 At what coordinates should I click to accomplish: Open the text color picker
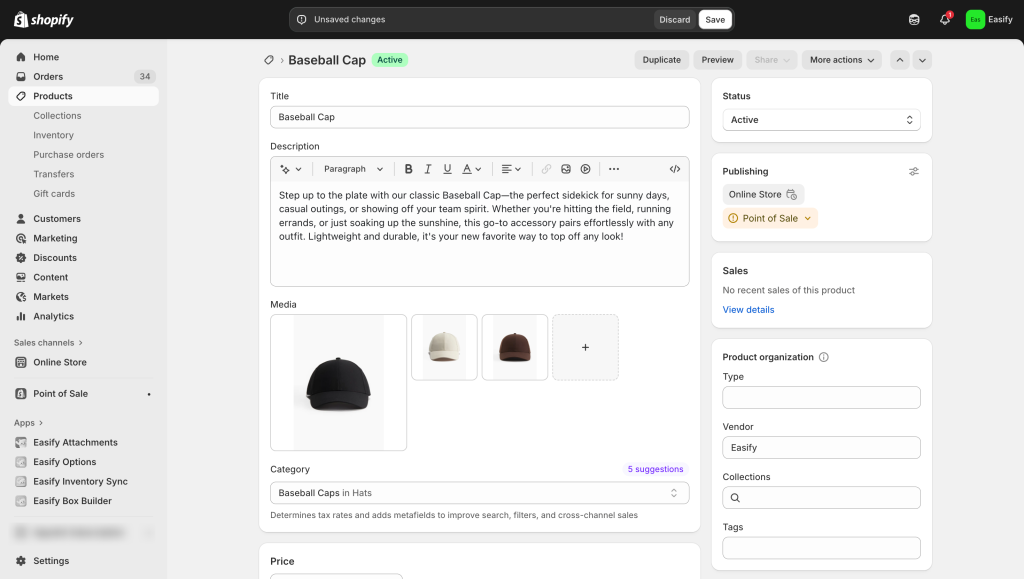pos(472,169)
